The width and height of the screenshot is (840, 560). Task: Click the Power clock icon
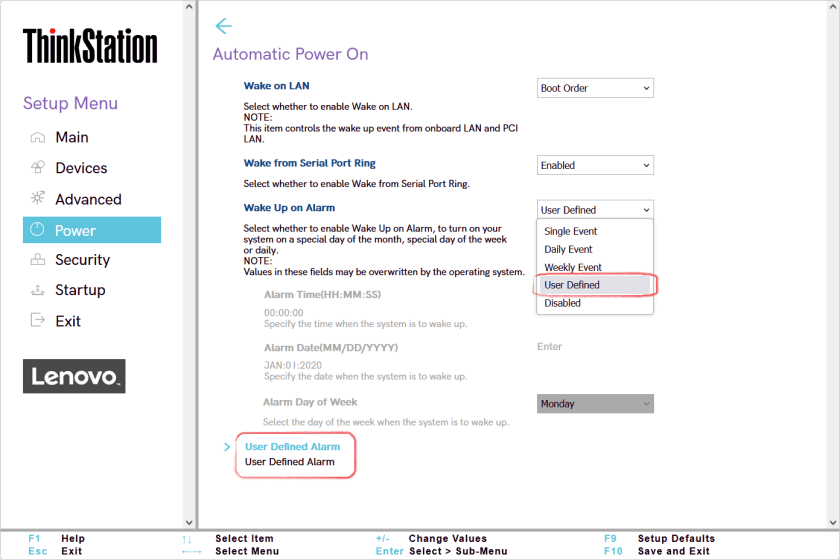38,230
